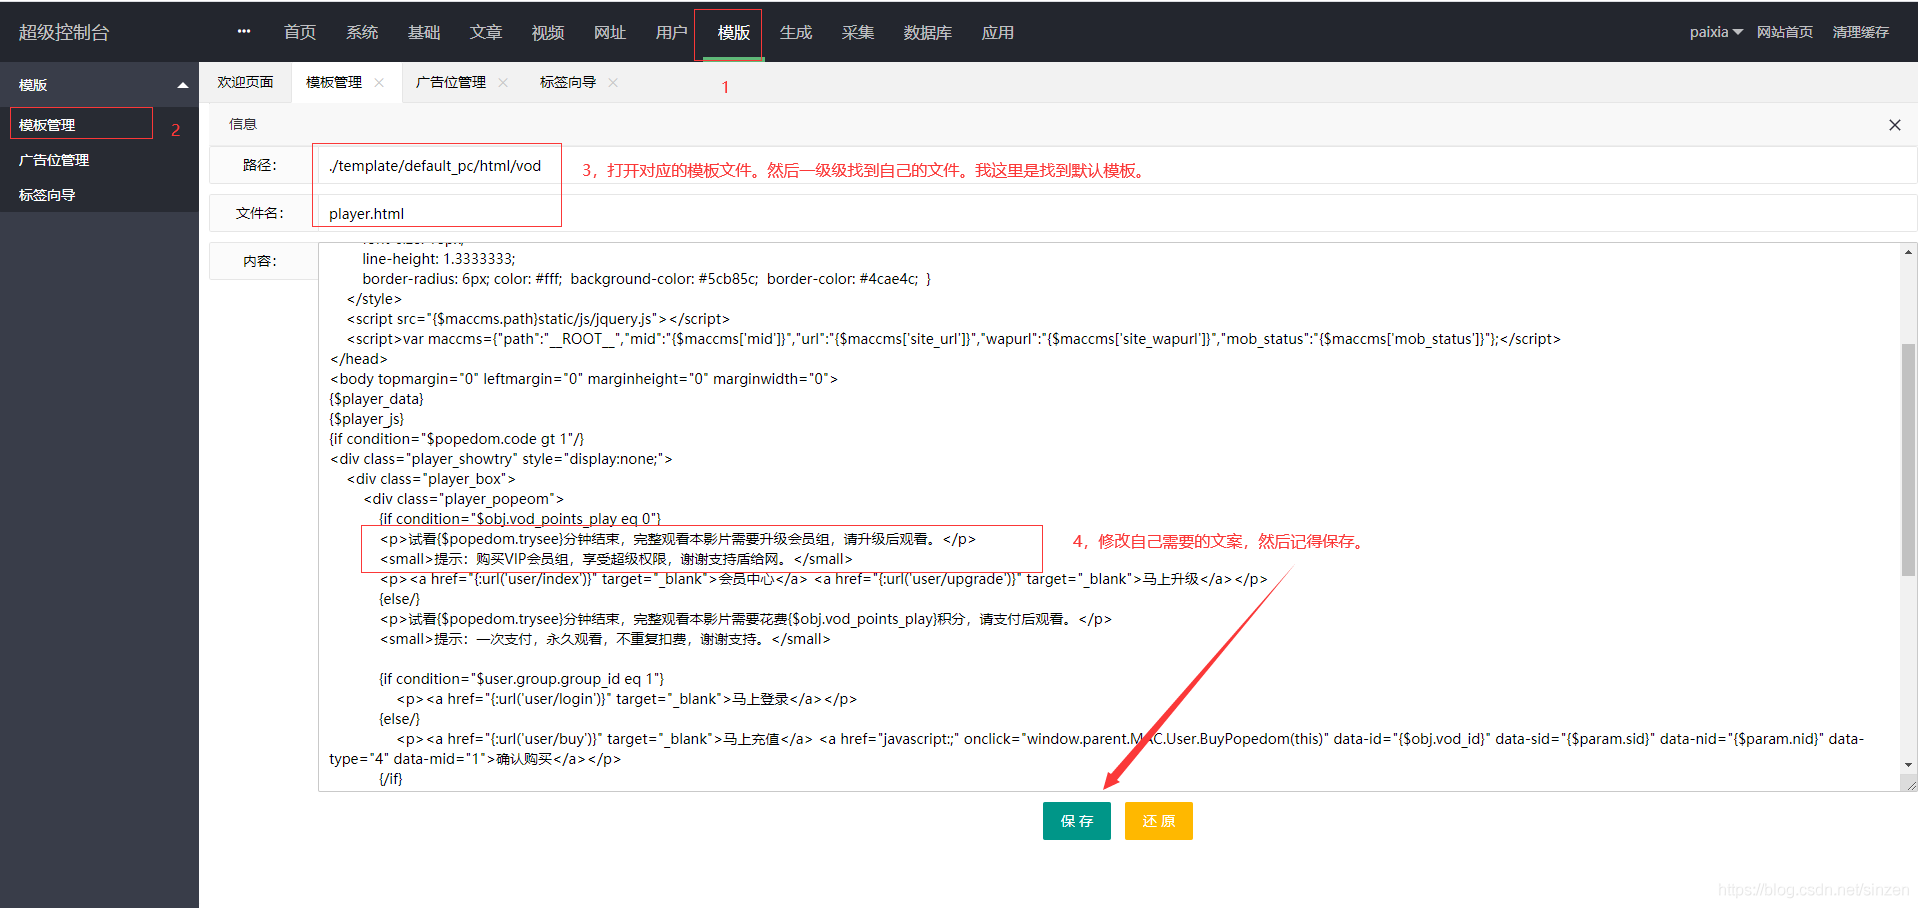Close the 广告位管理 tab with its X

pos(503,82)
